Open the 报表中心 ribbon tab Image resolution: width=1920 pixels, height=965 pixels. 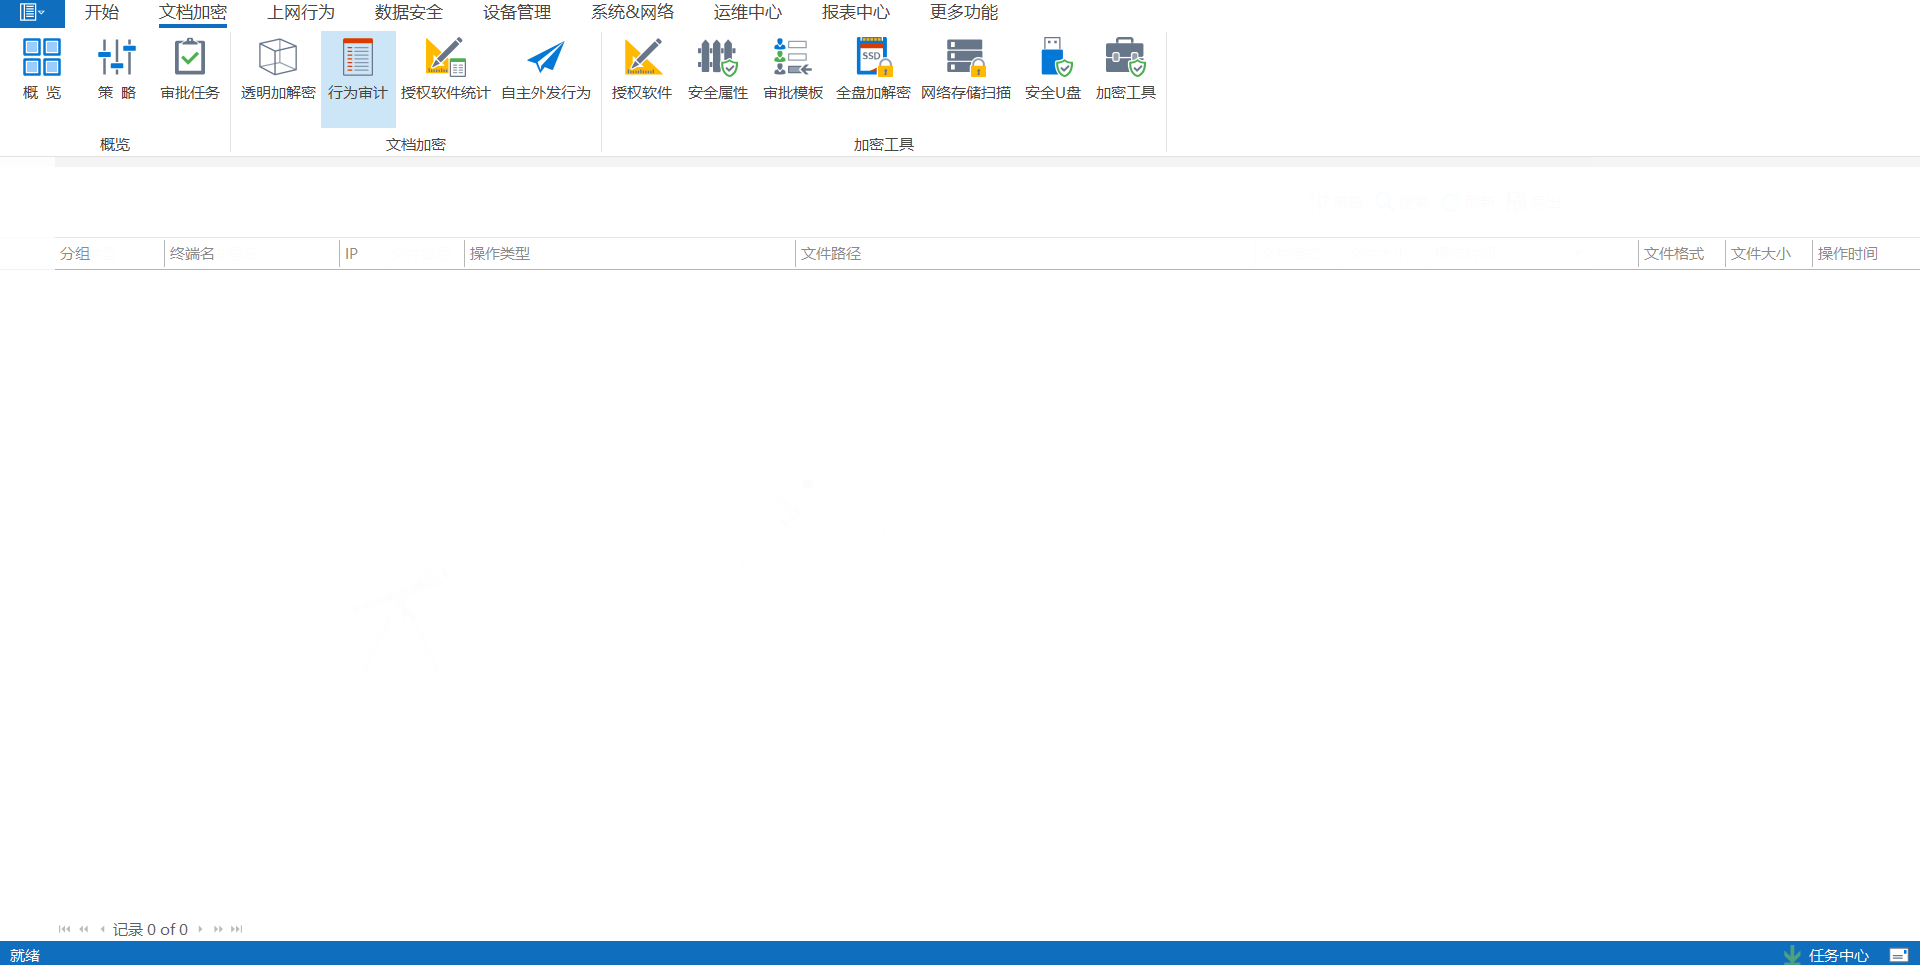tap(855, 13)
